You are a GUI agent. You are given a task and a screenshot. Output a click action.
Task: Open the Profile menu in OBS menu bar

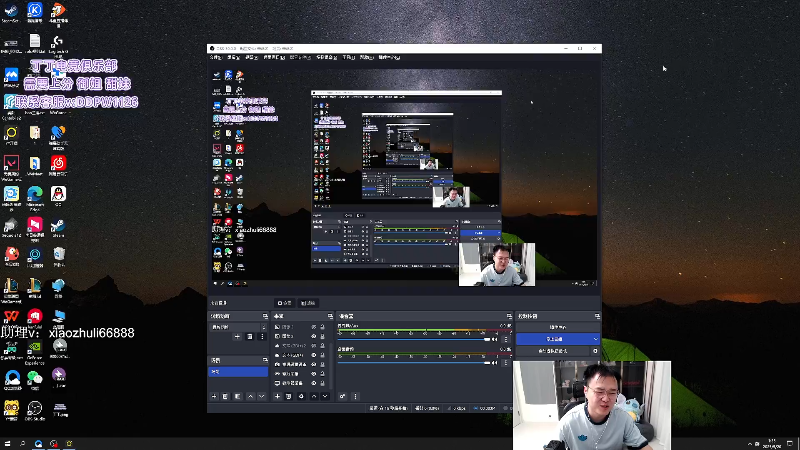coord(300,58)
